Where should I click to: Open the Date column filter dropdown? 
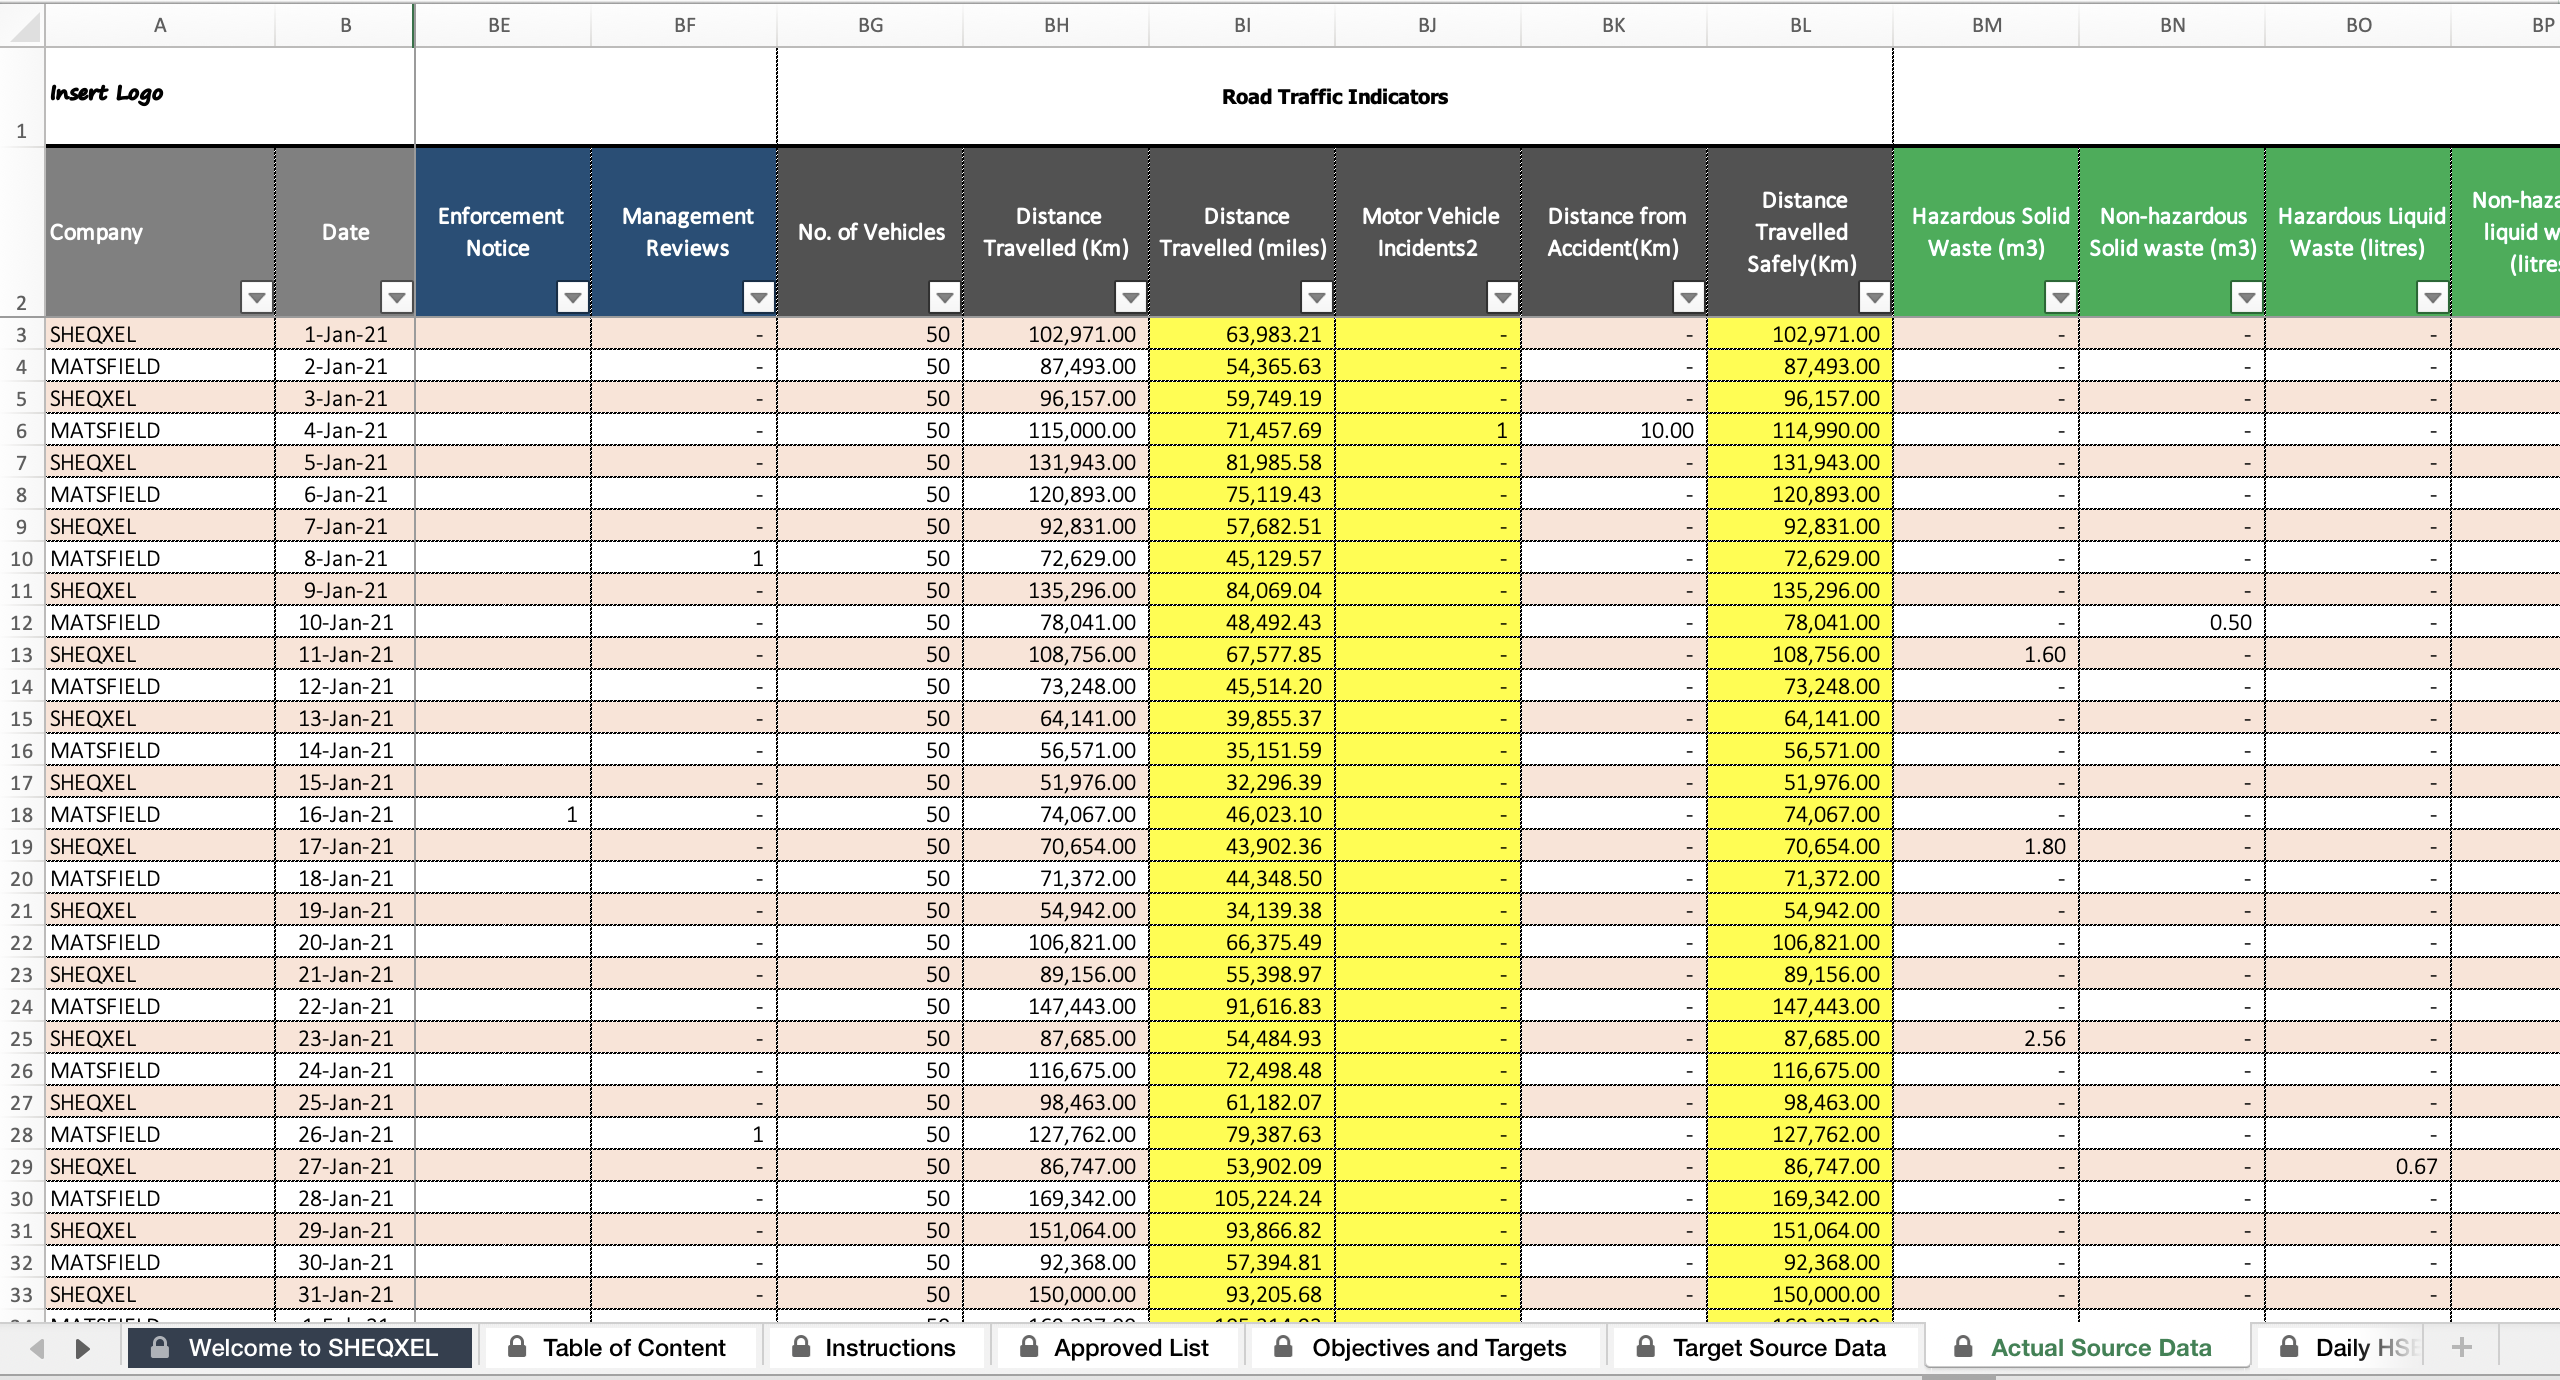397,297
